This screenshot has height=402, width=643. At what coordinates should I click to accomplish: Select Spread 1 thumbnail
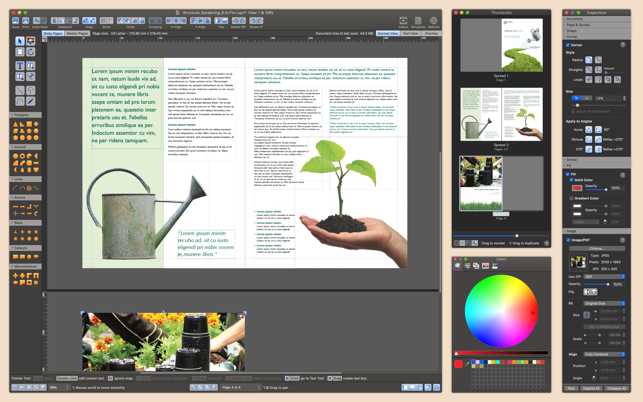(x=501, y=45)
